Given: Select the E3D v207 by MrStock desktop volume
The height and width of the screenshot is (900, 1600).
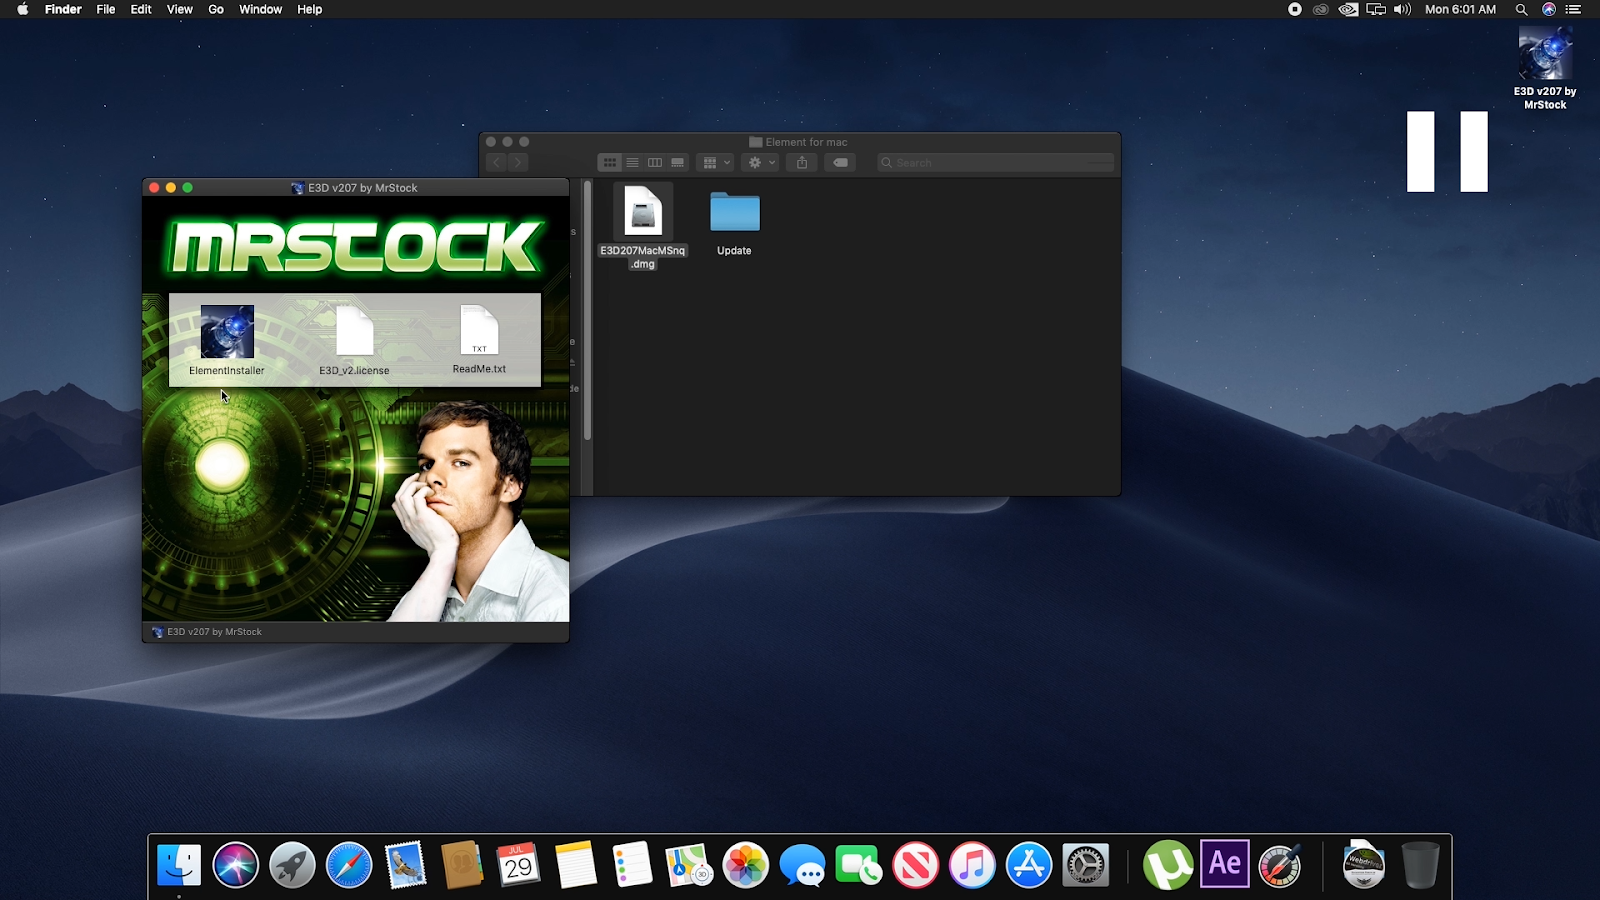Looking at the screenshot, I should tap(1545, 54).
